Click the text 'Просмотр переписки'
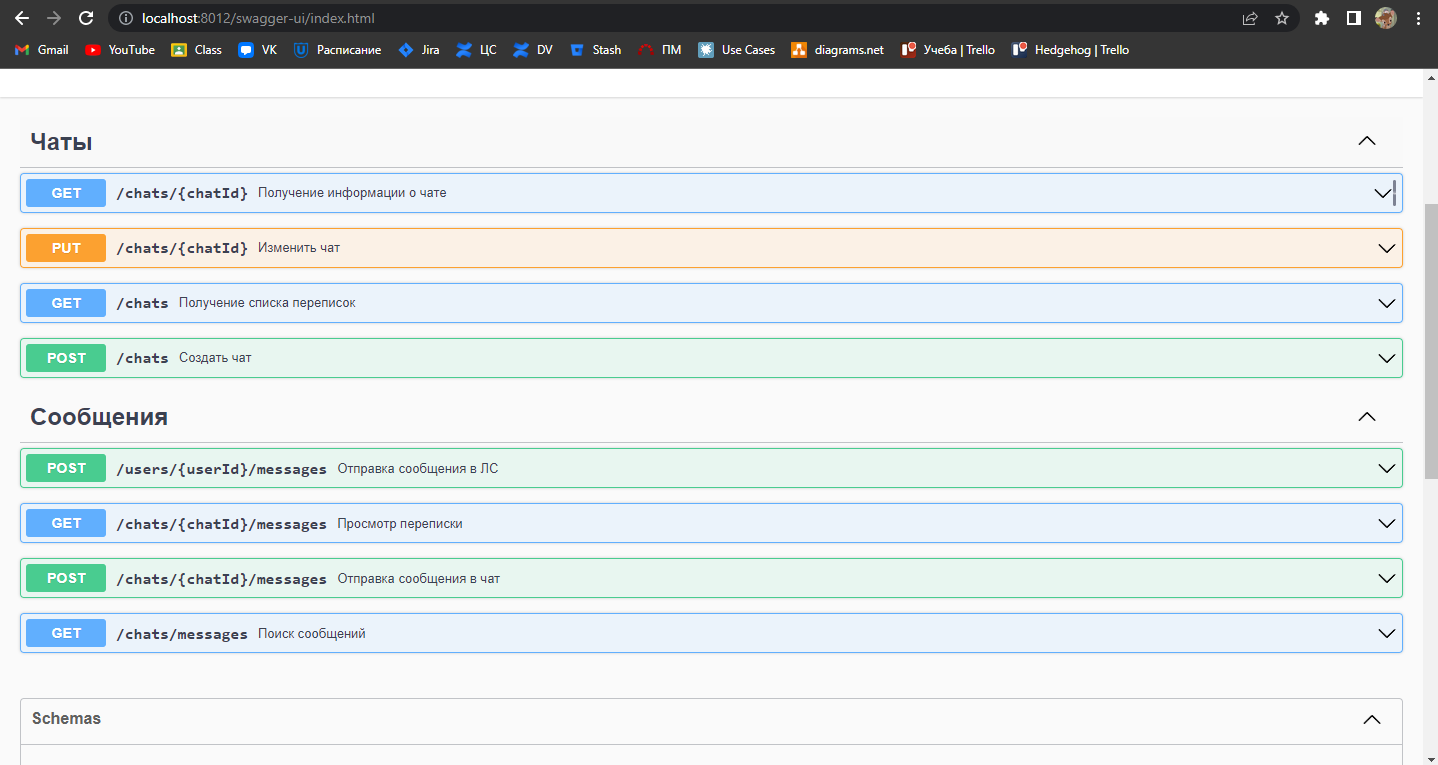The width and height of the screenshot is (1438, 765). coord(400,523)
